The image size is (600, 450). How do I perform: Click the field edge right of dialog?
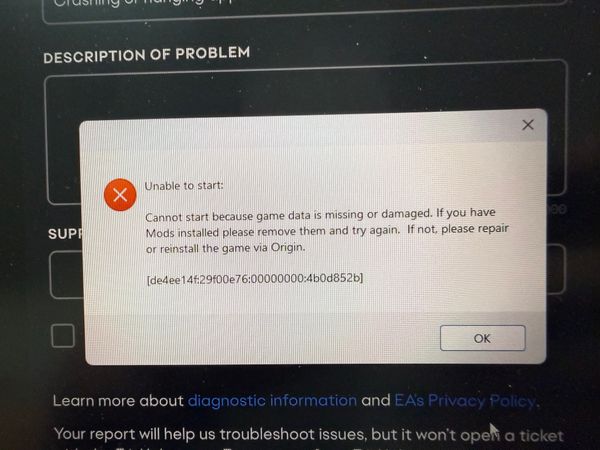[556, 269]
